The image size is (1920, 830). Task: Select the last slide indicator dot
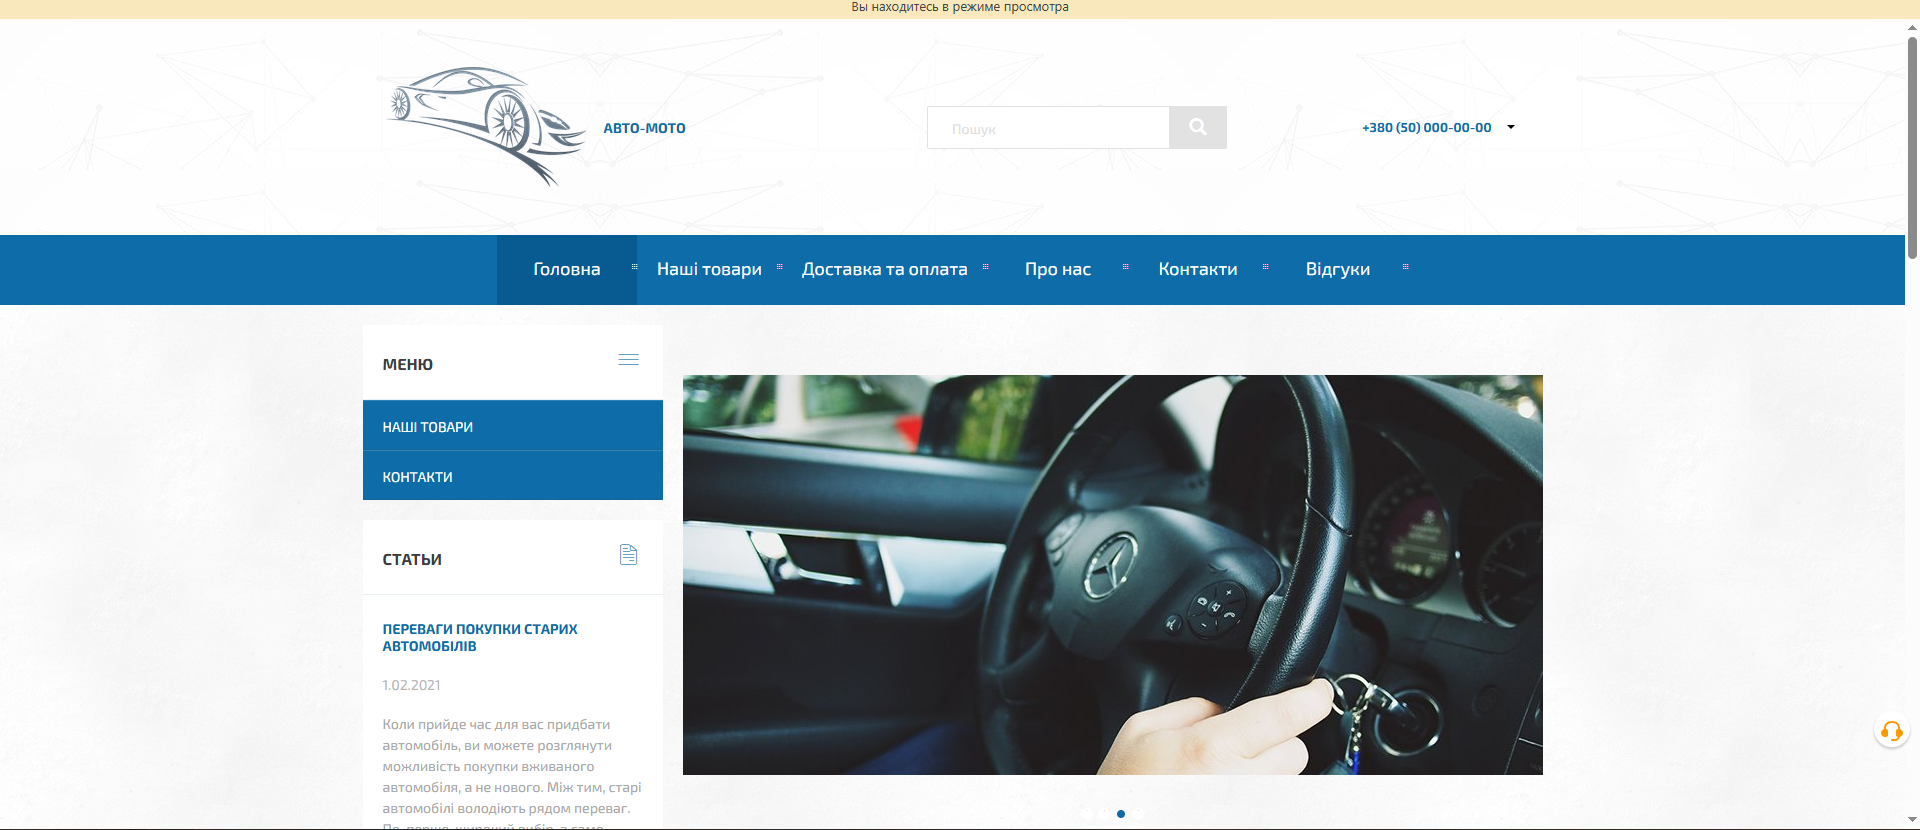tap(1138, 814)
